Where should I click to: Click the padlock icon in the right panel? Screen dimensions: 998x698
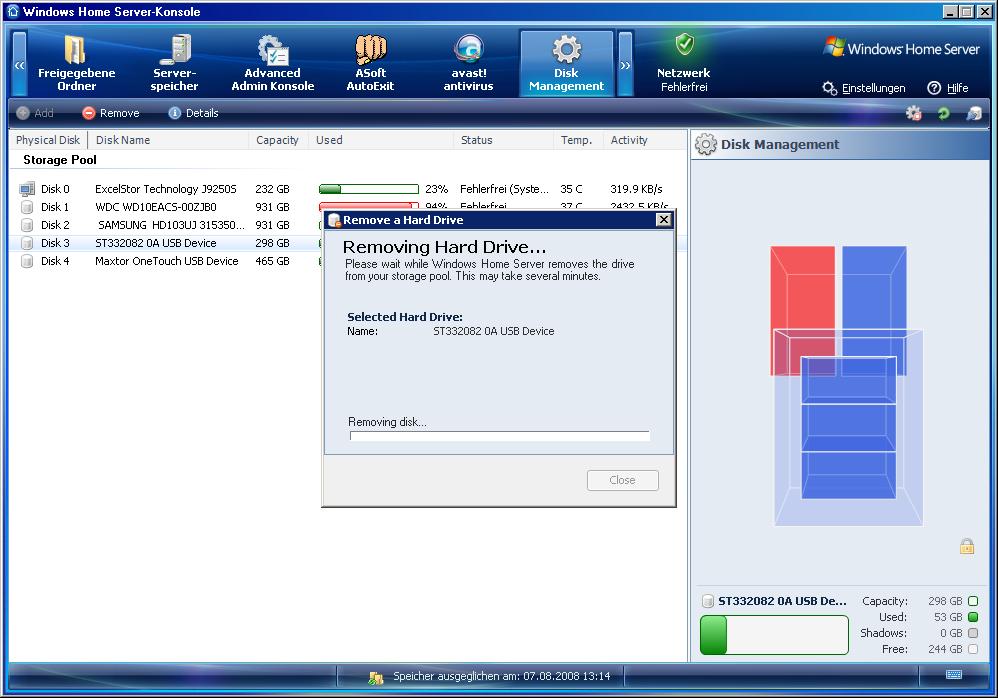pos(967,546)
